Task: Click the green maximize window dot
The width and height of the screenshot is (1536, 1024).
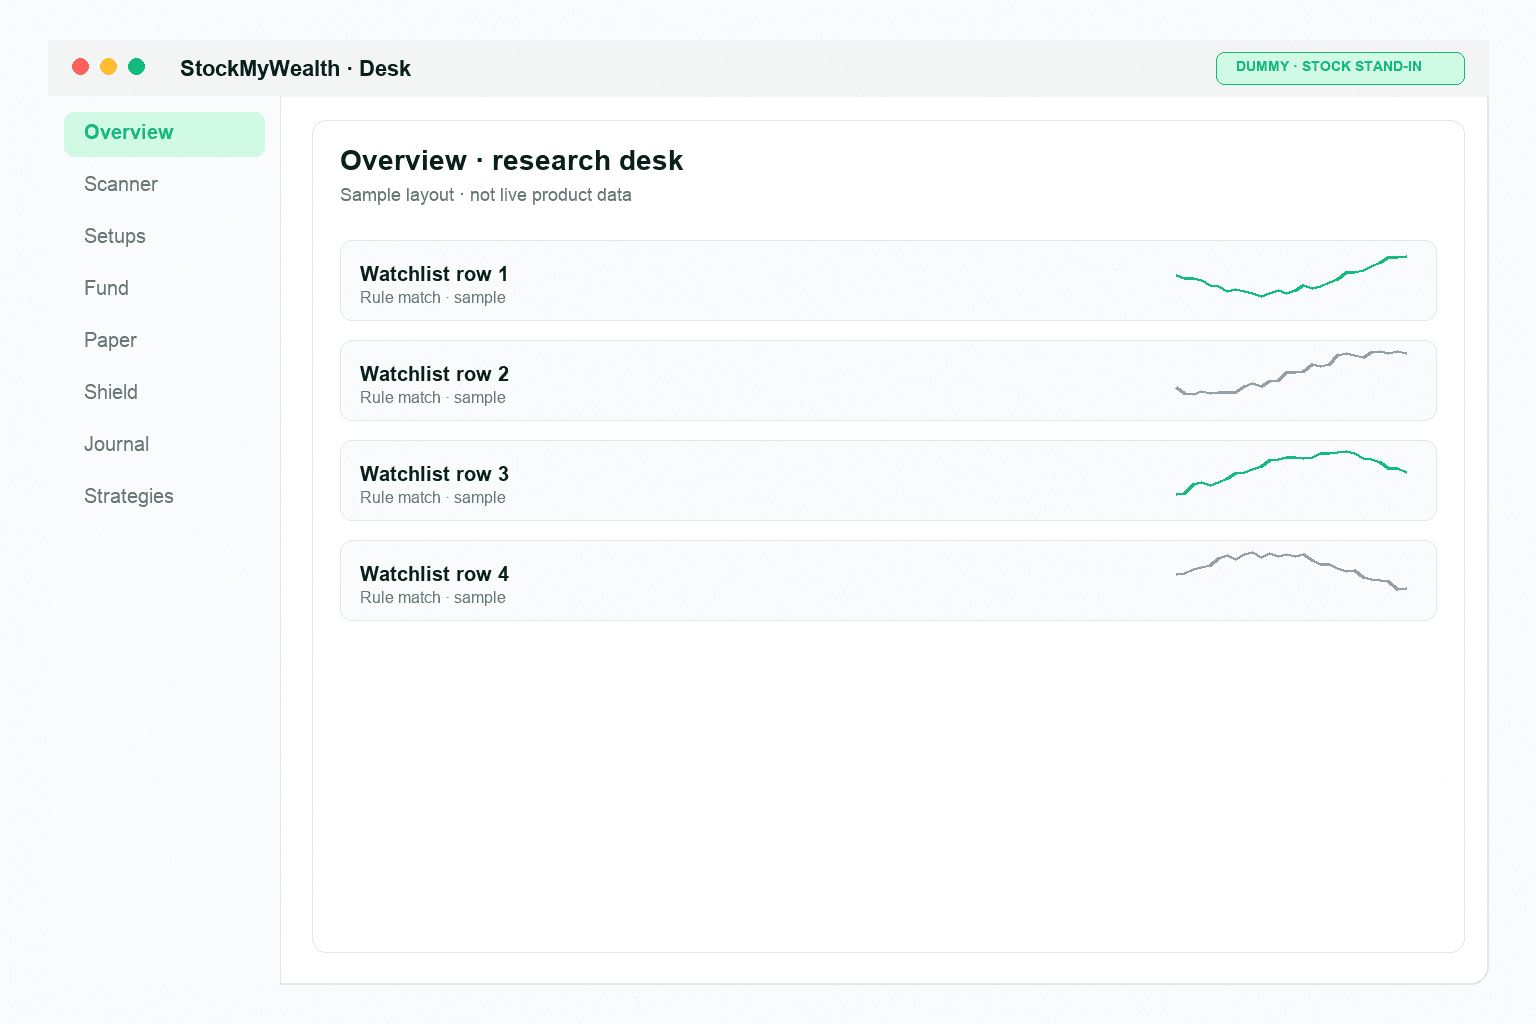Action: [137, 67]
